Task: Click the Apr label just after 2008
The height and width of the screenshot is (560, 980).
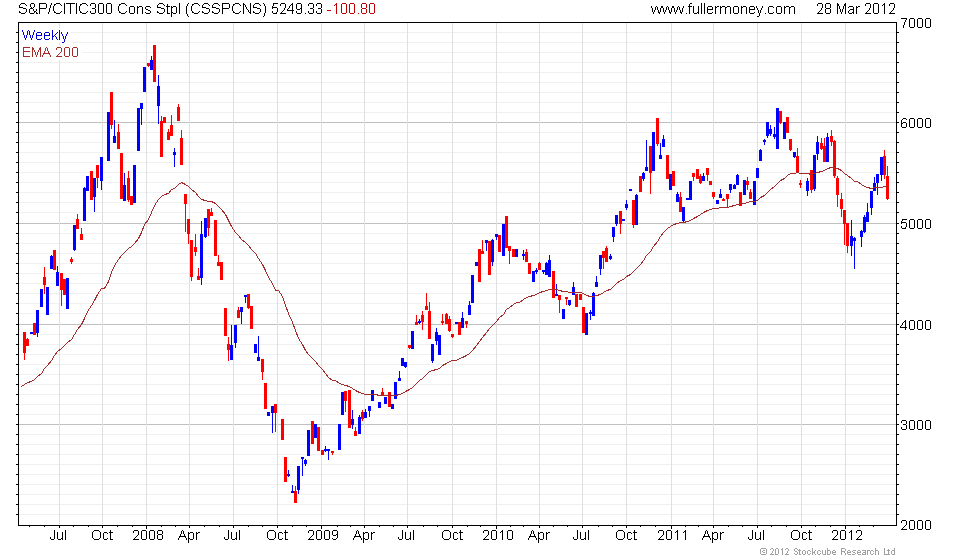Action: pos(189,536)
